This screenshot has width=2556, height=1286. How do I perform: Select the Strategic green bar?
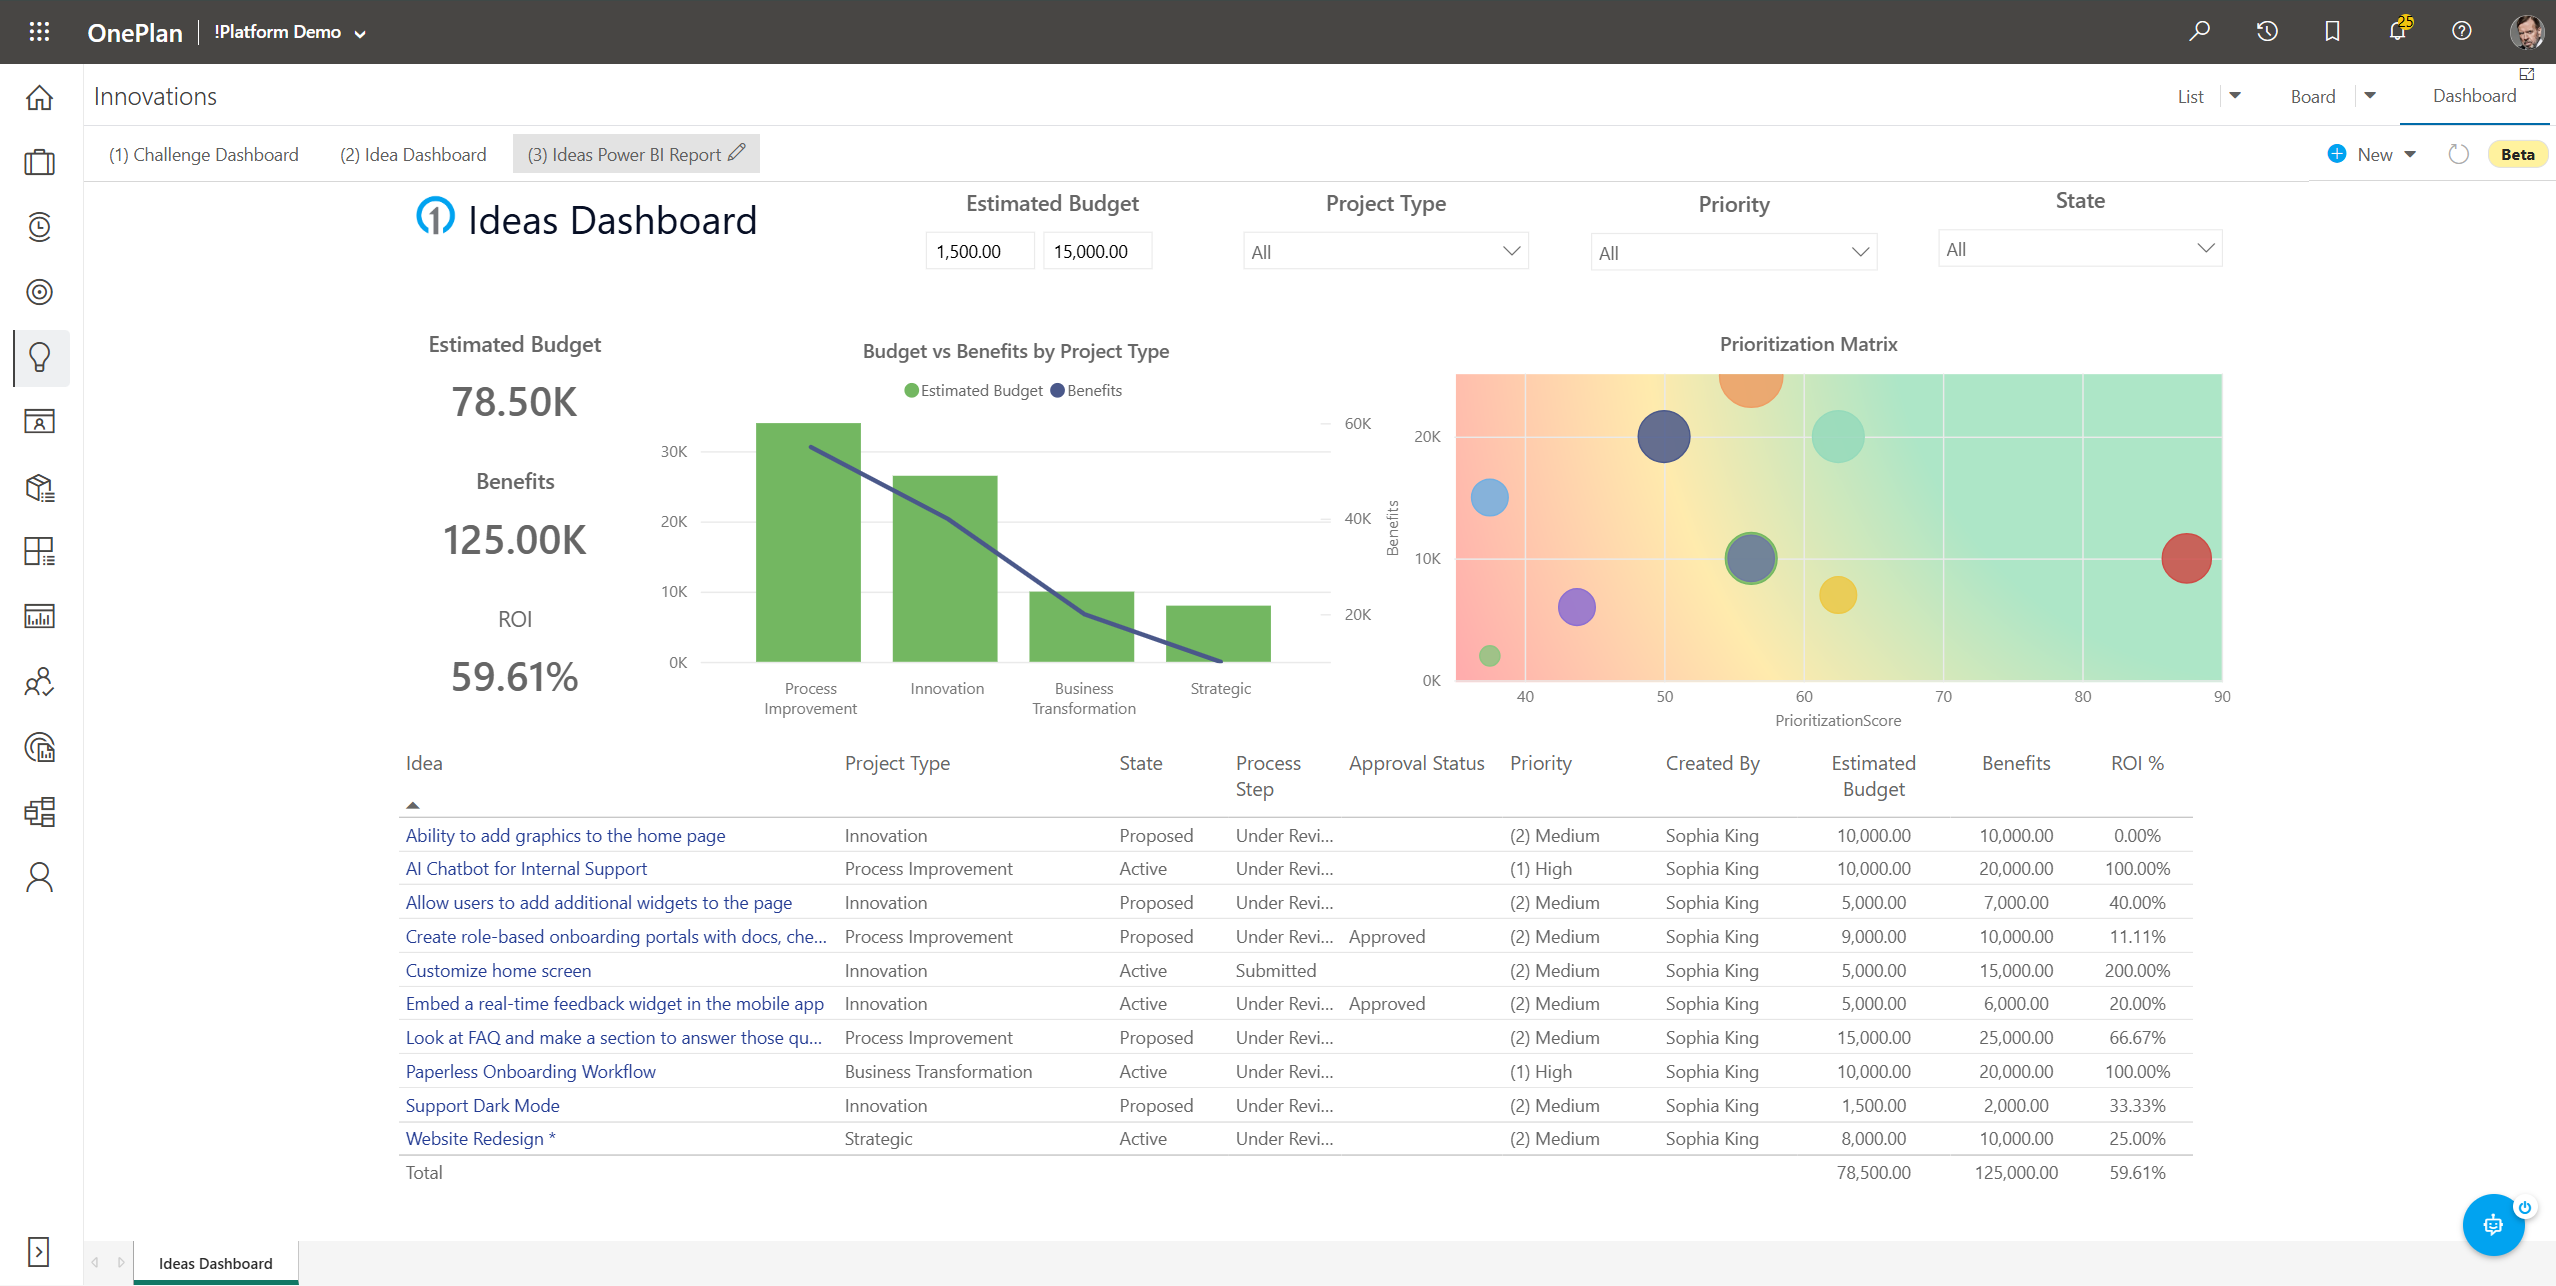pyautogui.click(x=1218, y=634)
